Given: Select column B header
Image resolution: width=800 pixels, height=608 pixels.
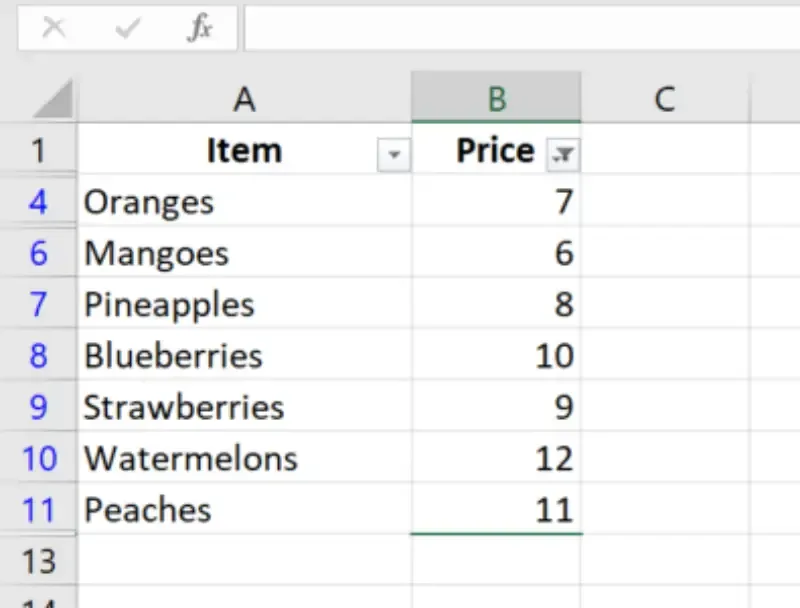Looking at the screenshot, I should pos(496,98).
